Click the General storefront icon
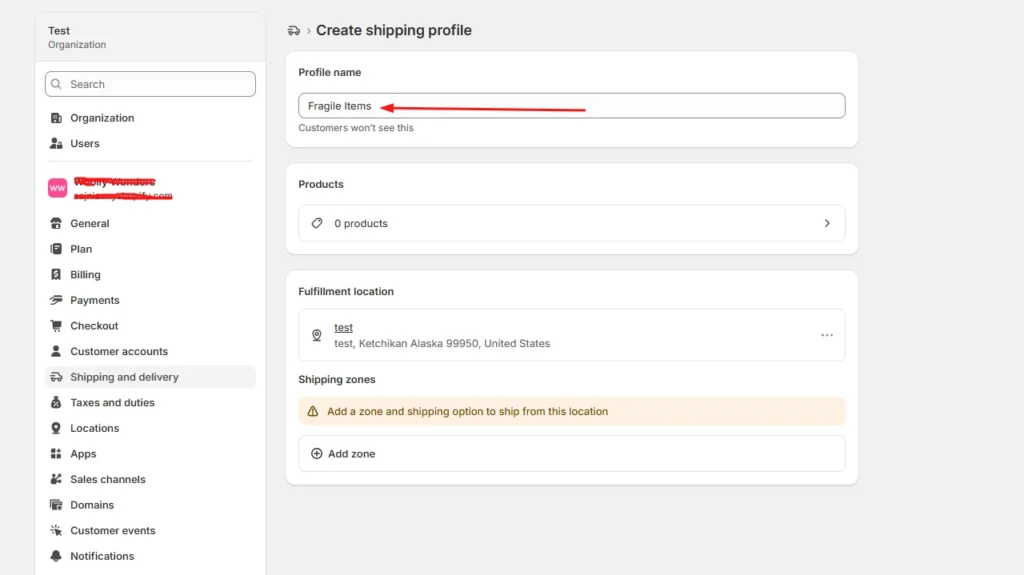The width and height of the screenshot is (1024, 575). click(x=56, y=223)
